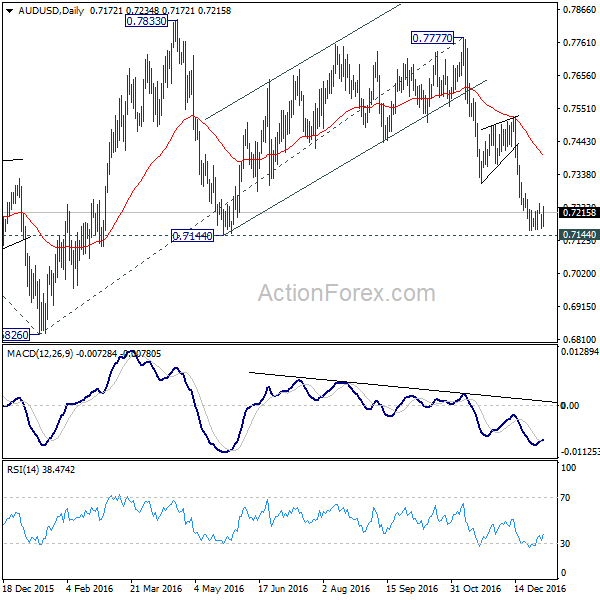Select the 0.77770 price label
This screenshot has width=600, height=600.
click(x=432, y=38)
